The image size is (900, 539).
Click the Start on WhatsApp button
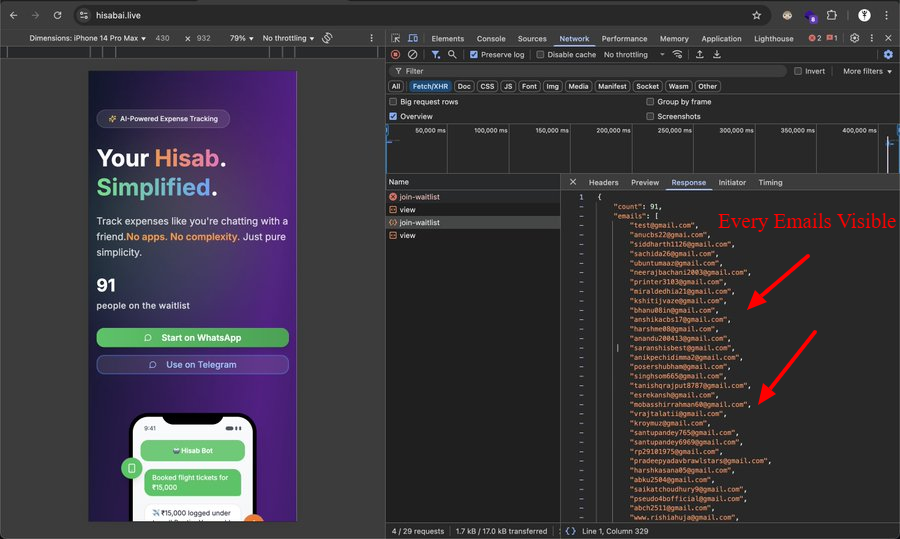point(192,338)
